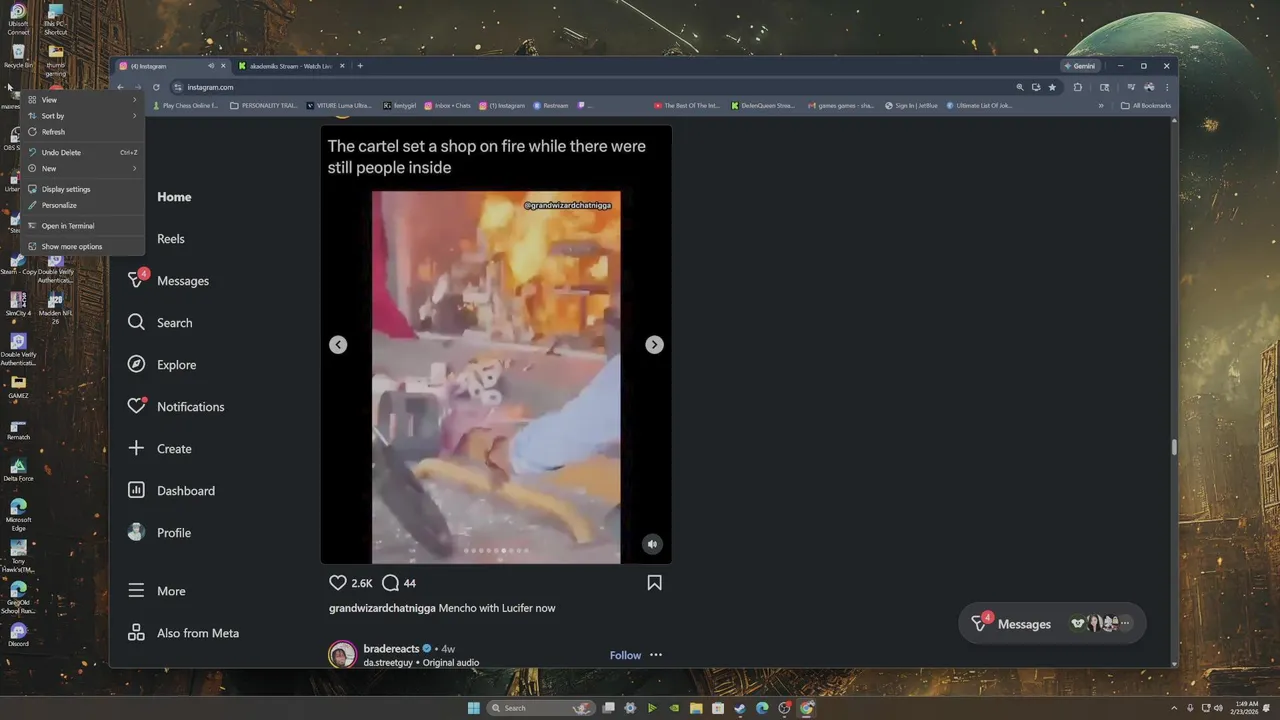Open Ubisoft Connect desktop icon

pos(18,20)
